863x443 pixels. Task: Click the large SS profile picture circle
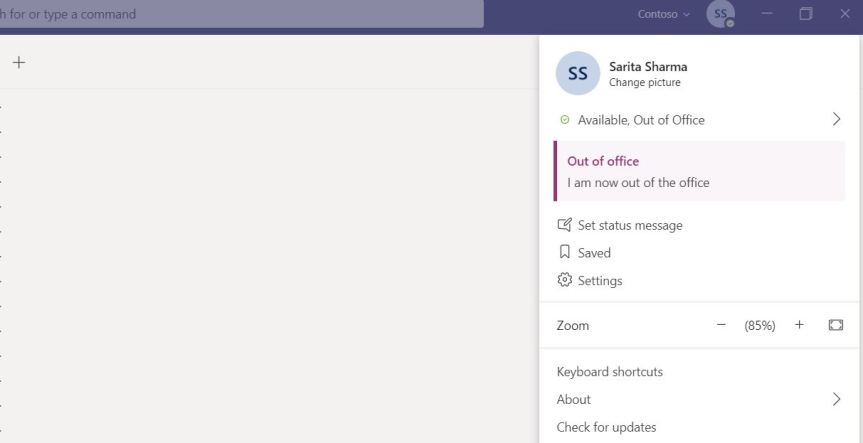click(577, 74)
